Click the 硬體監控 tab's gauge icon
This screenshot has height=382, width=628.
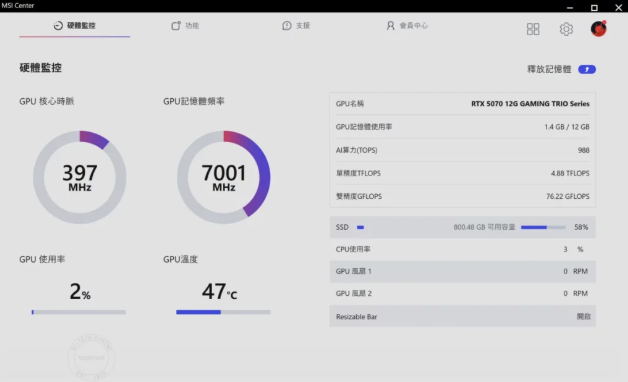pos(58,26)
